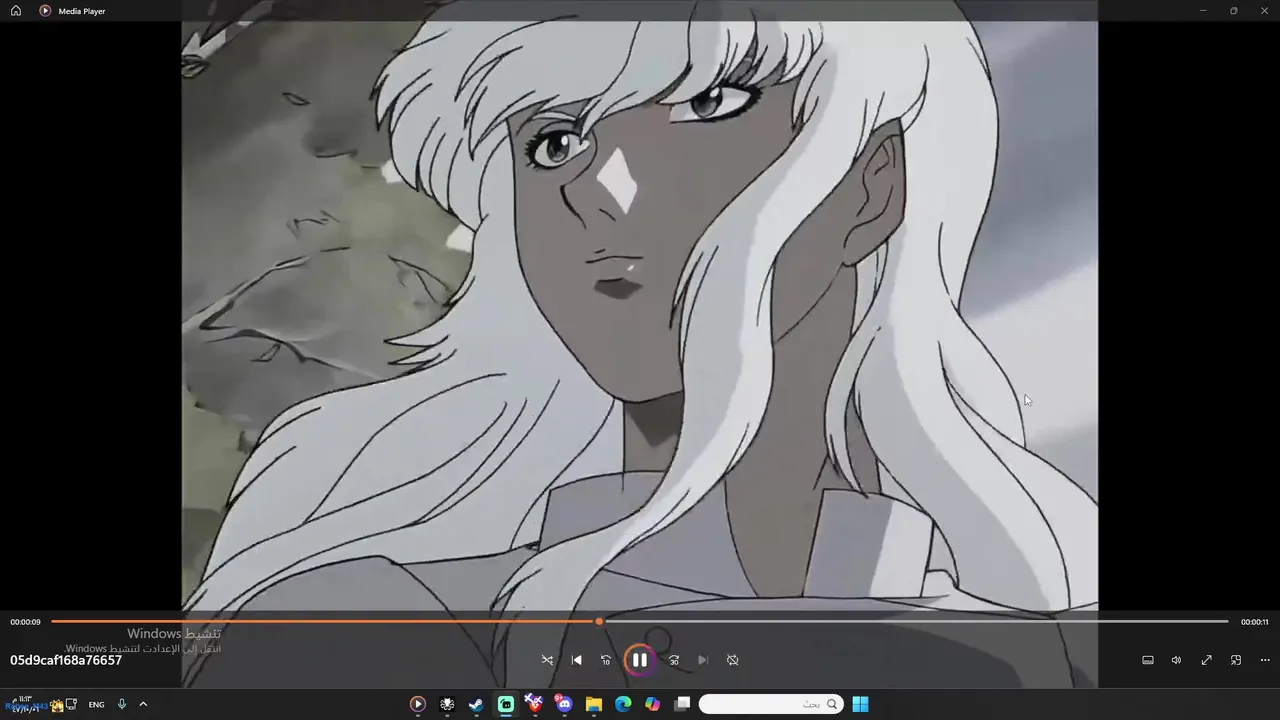This screenshot has width=1280, height=720.
Task: Open volume control
Action: [x=1177, y=660]
